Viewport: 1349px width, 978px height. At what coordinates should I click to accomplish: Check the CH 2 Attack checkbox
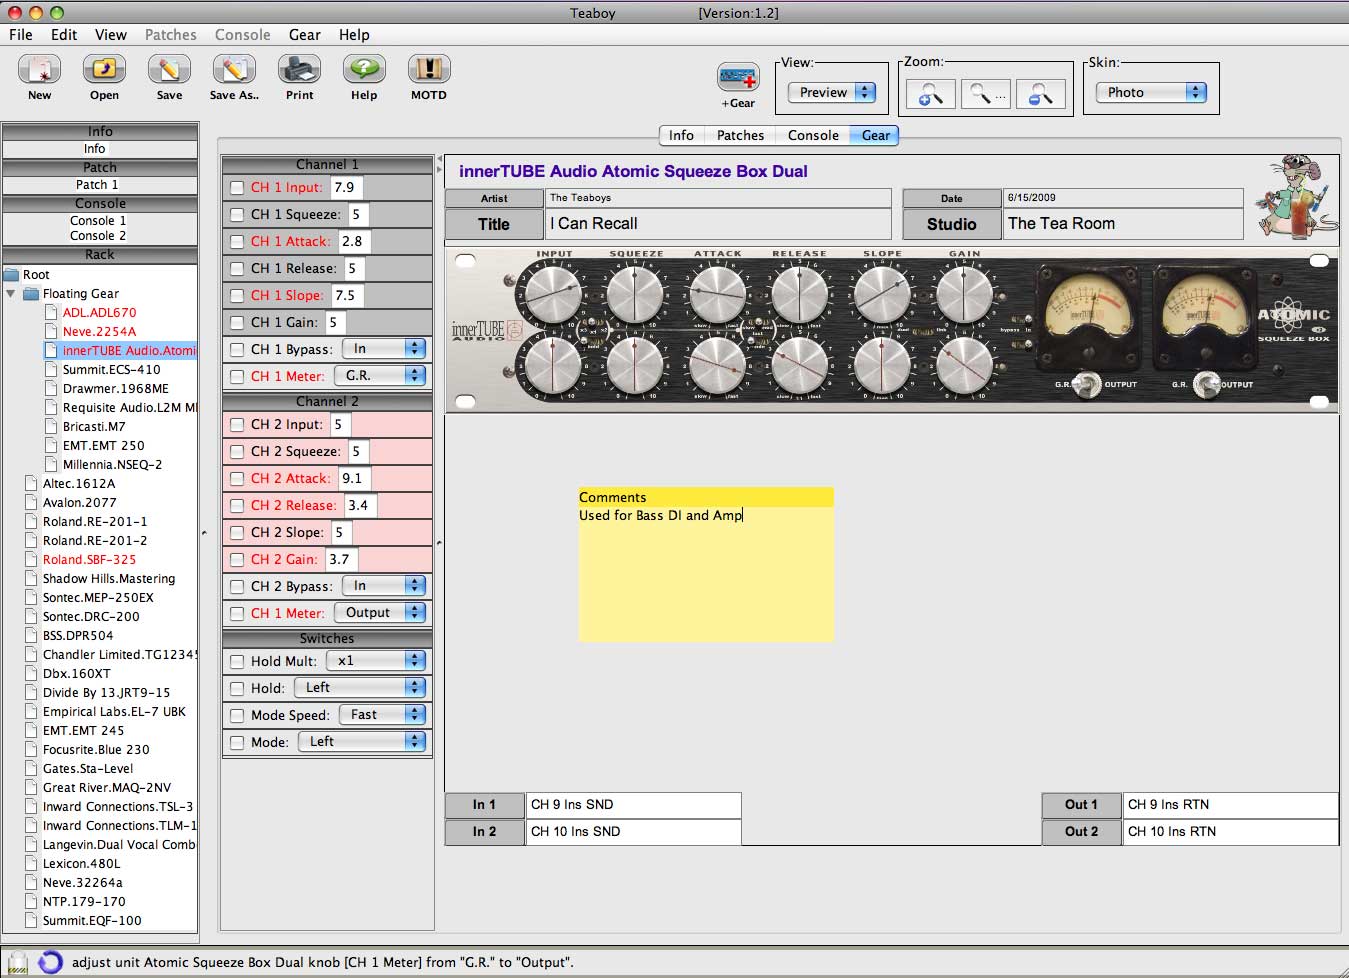(x=237, y=479)
